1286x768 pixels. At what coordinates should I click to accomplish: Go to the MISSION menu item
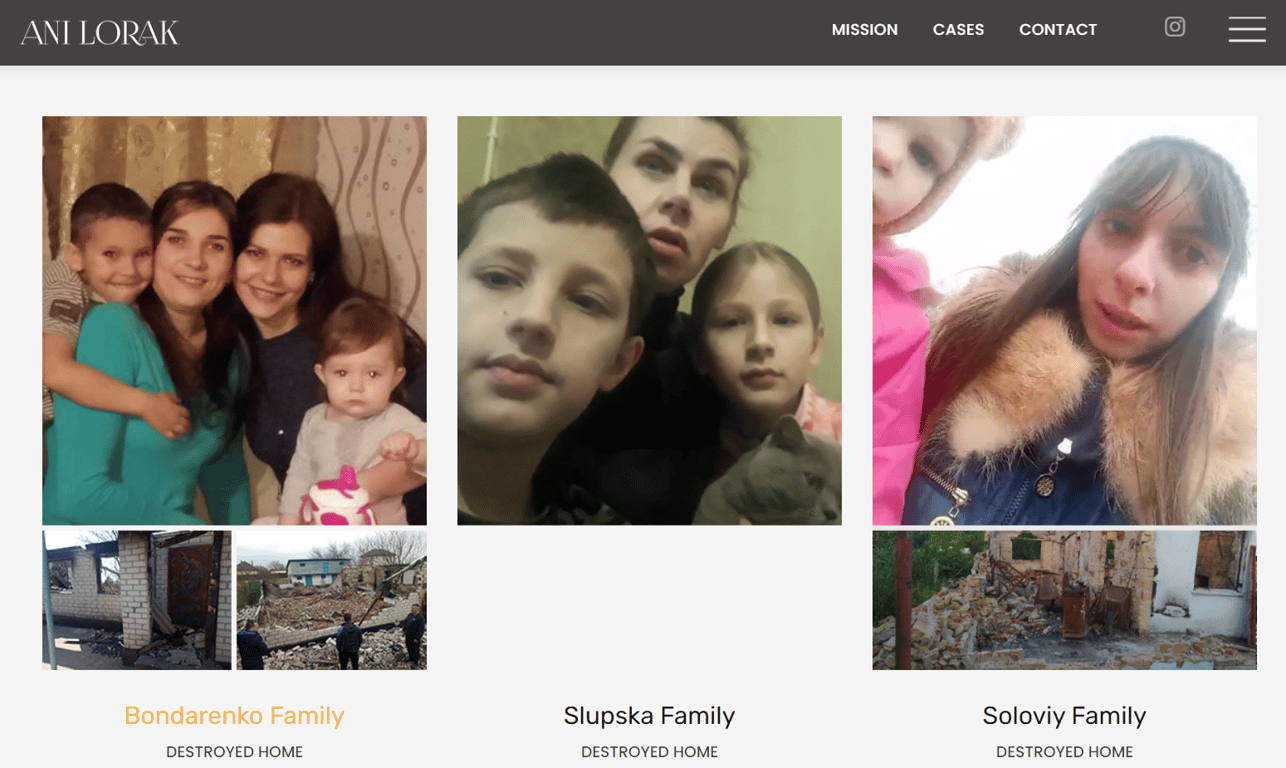point(864,30)
